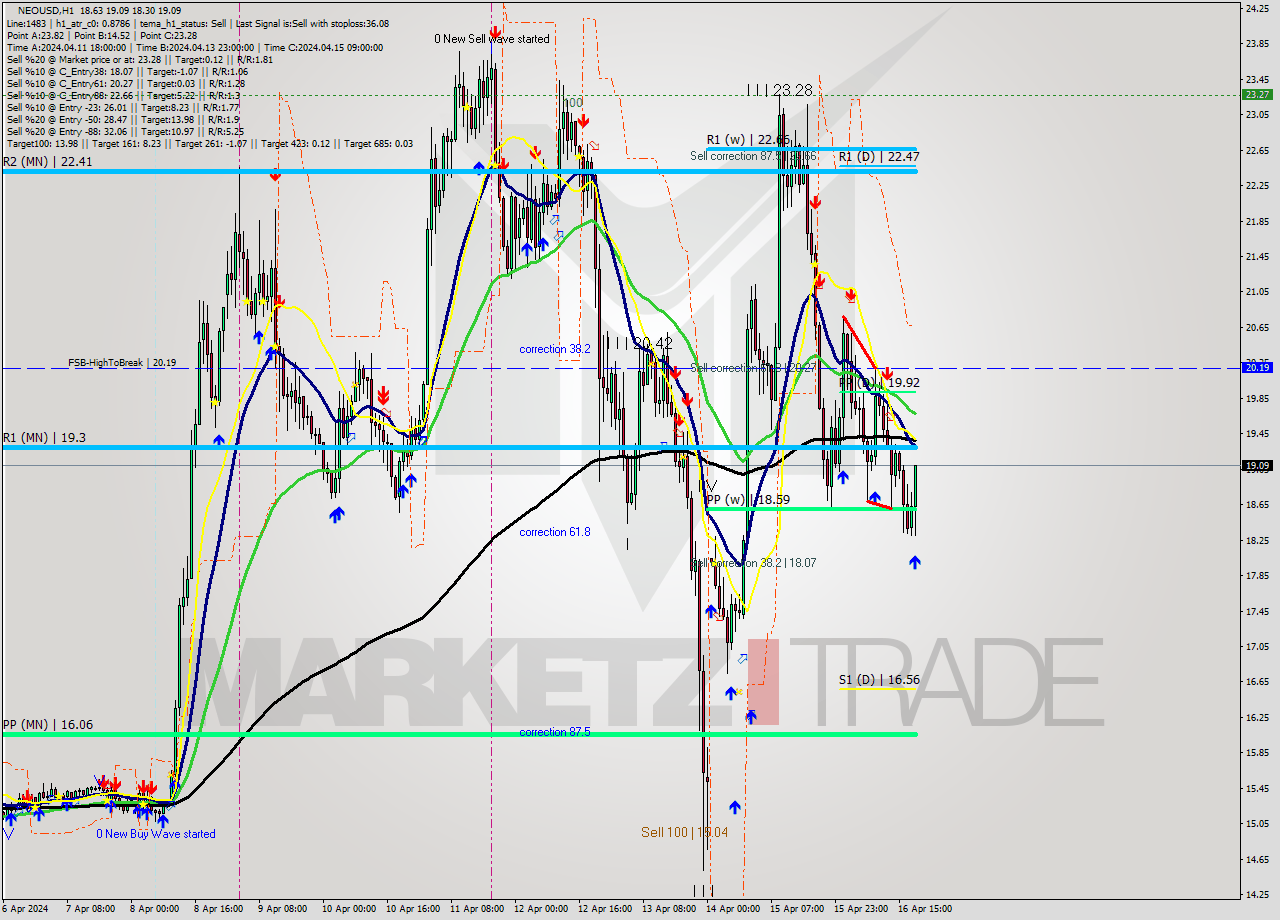
Task: Click the 'R1 (MN) | 19.3' level label
Action: point(44,438)
